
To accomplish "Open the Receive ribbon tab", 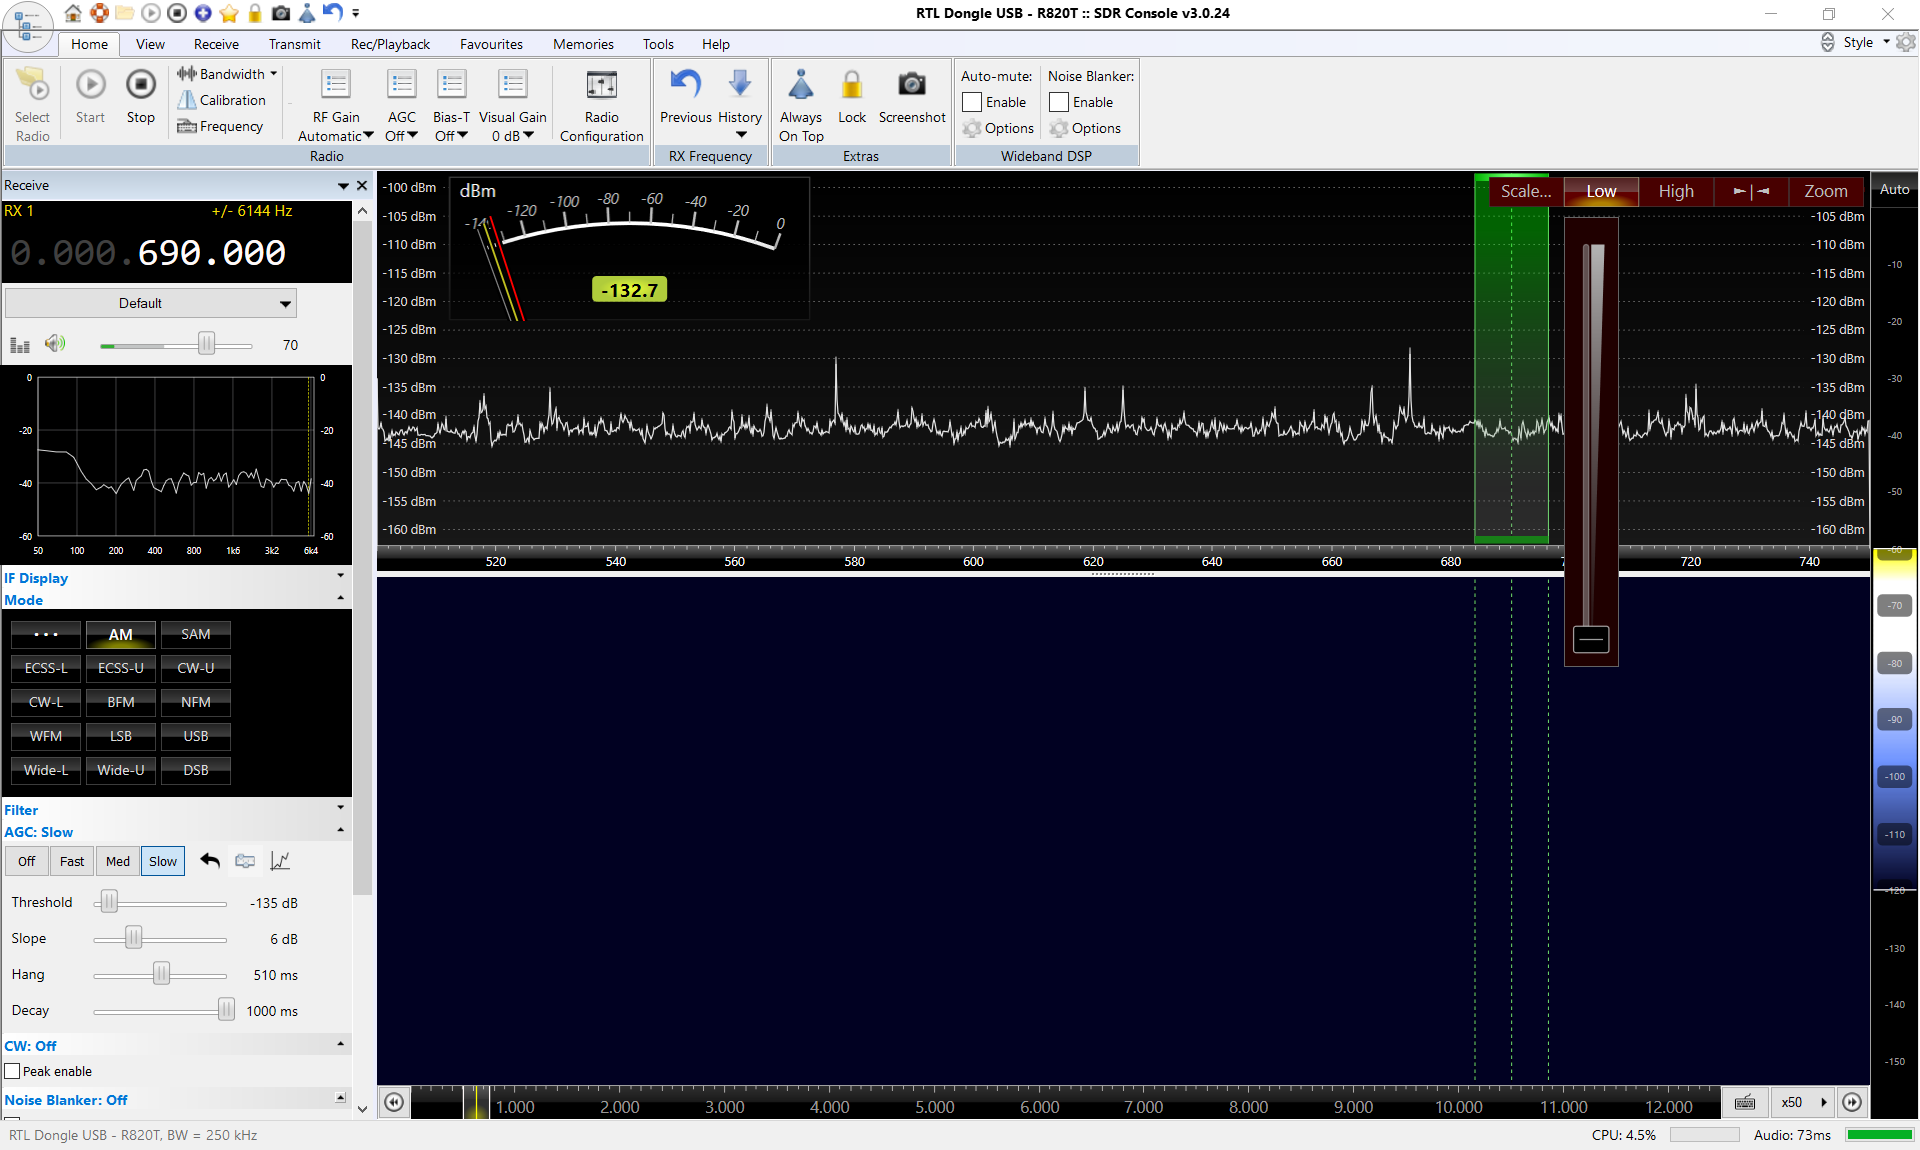I will [x=216, y=44].
